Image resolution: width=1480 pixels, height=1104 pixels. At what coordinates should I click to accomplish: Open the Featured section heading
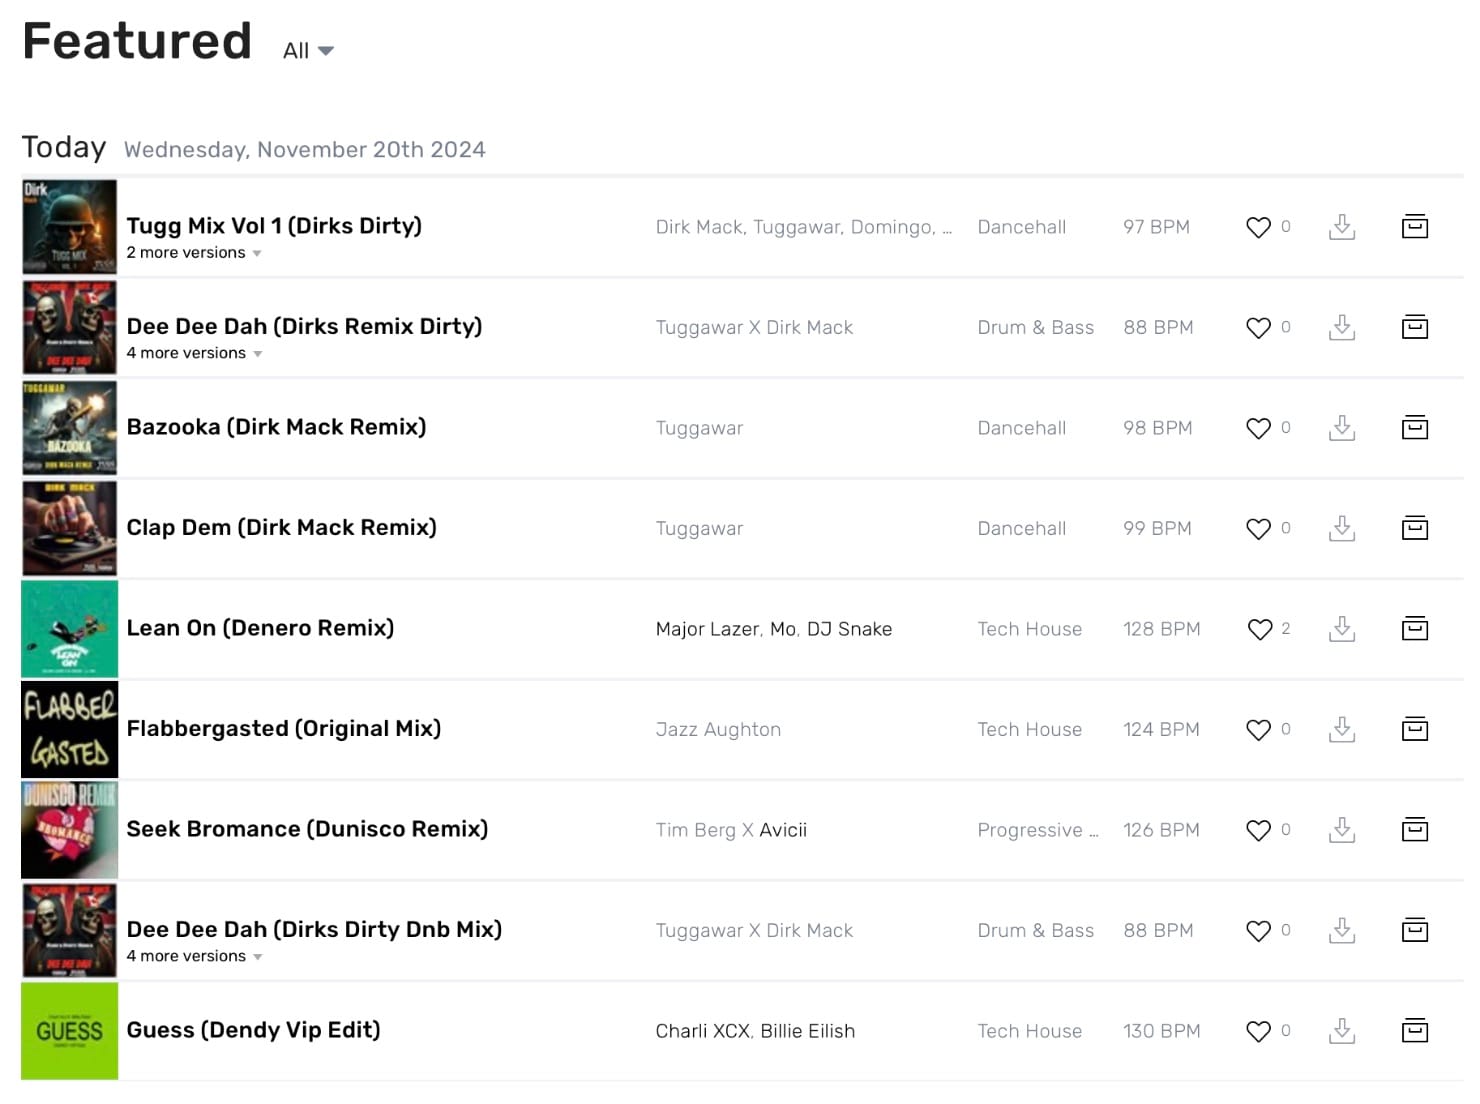136,40
